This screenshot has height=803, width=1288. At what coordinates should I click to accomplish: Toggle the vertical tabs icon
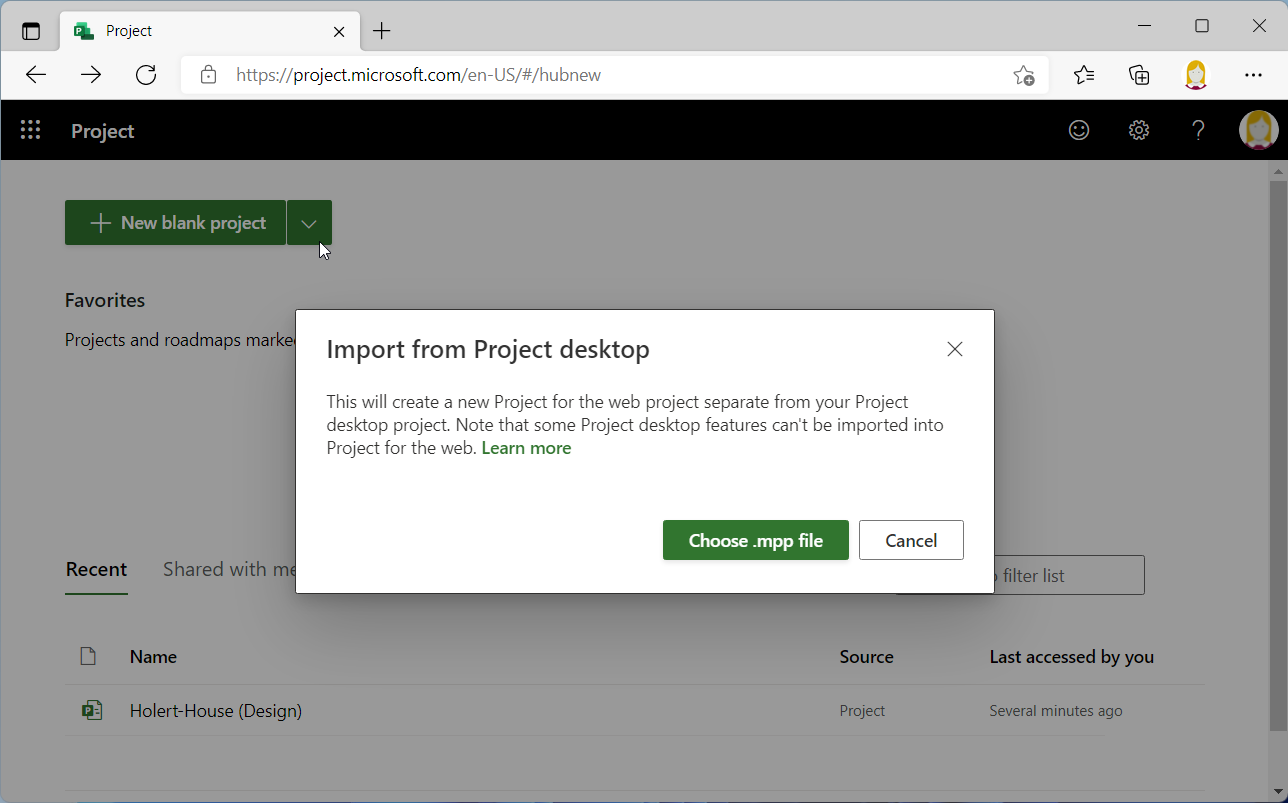31,31
